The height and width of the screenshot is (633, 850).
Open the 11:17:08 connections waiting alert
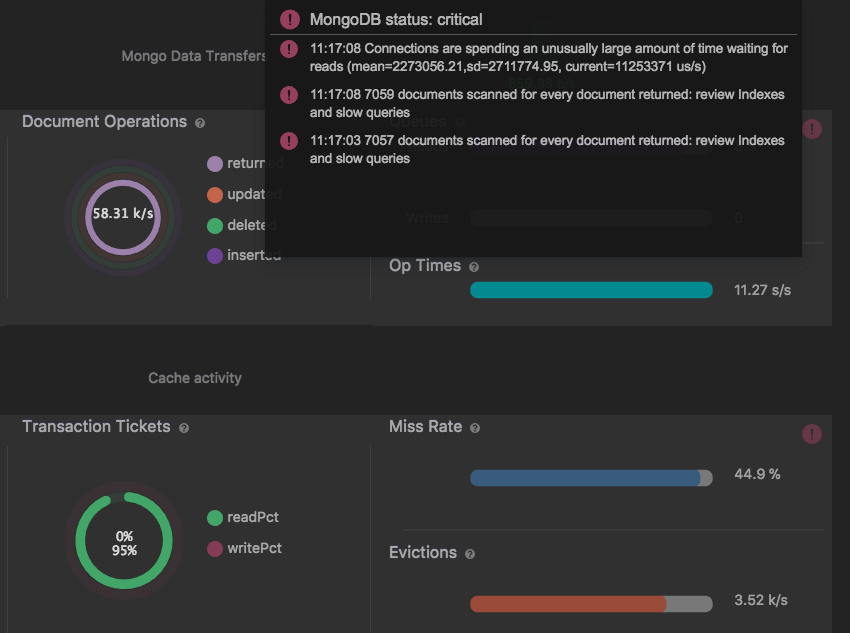coord(548,57)
